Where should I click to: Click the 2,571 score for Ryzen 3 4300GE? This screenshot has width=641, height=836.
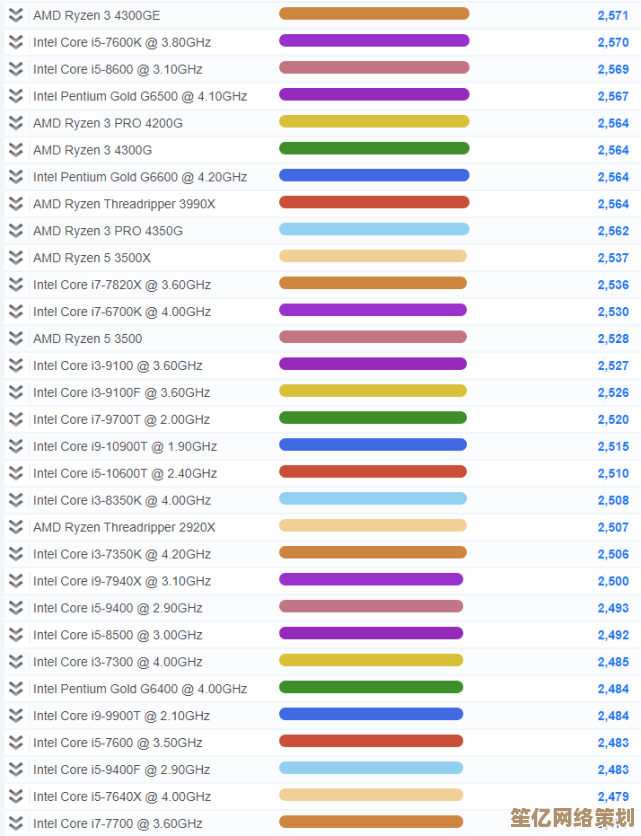click(613, 16)
